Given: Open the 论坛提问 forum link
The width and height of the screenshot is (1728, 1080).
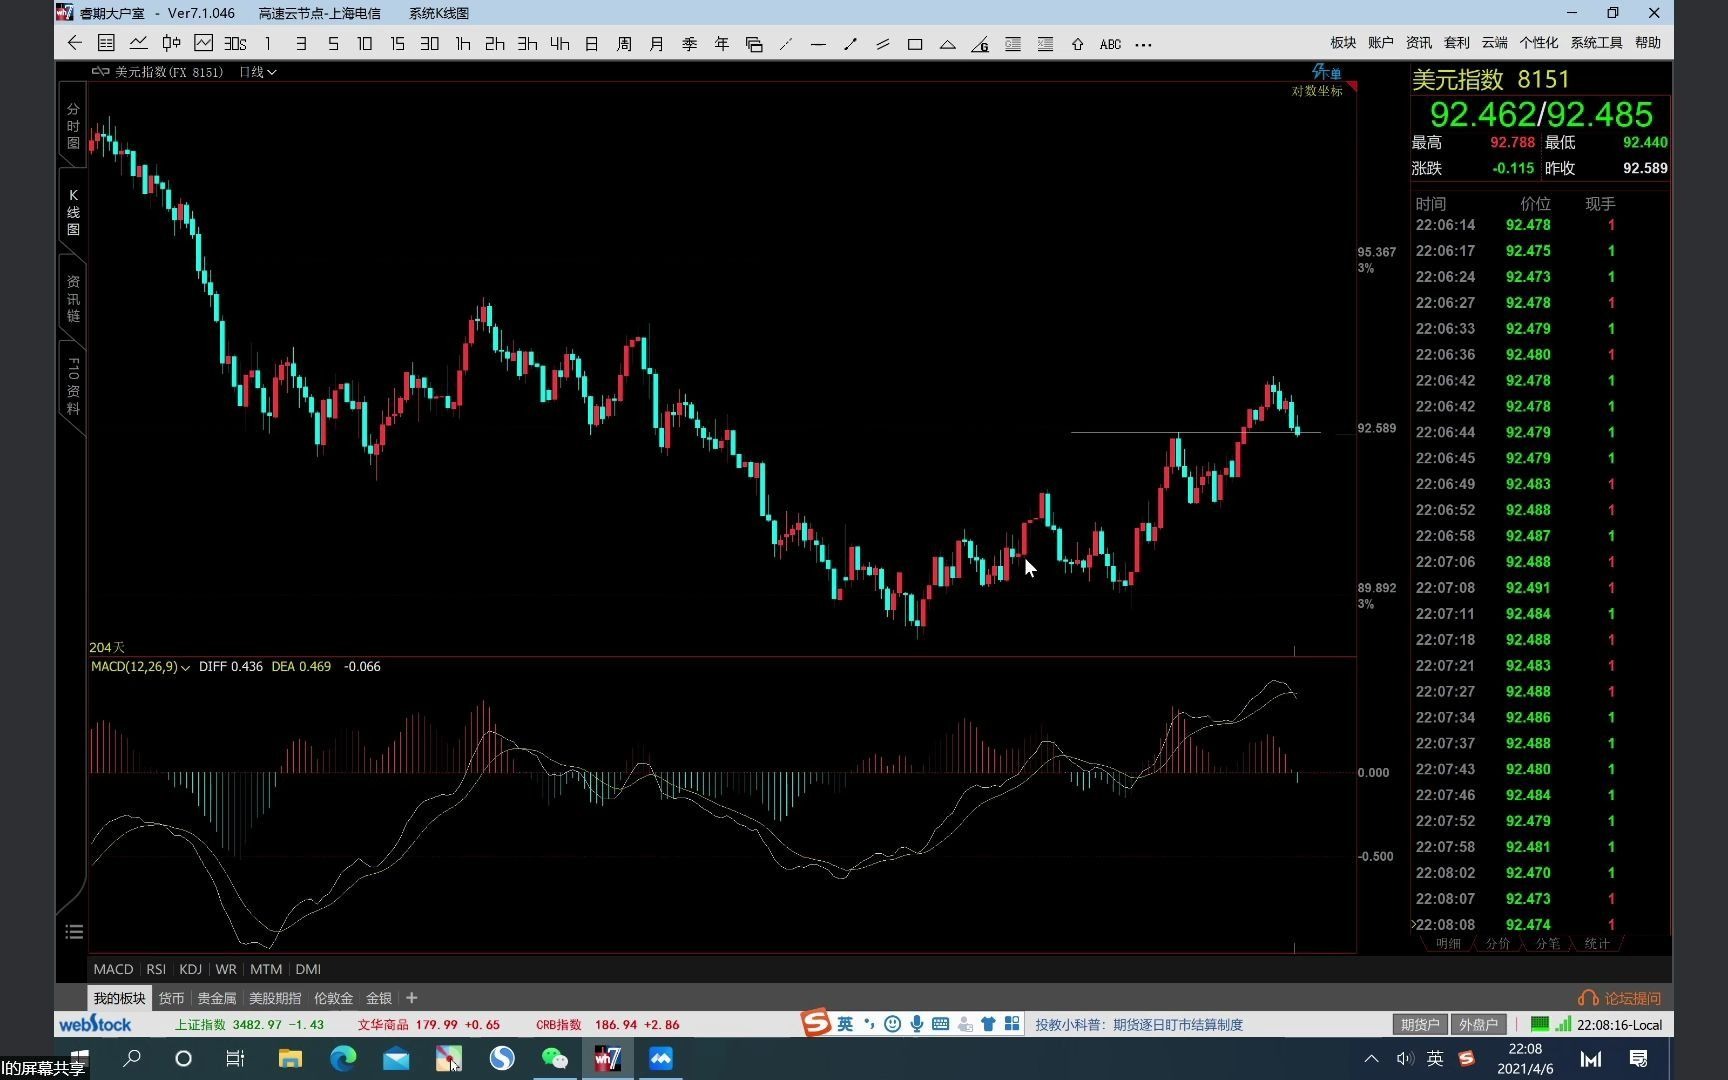Looking at the screenshot, I should point(1620,998).
